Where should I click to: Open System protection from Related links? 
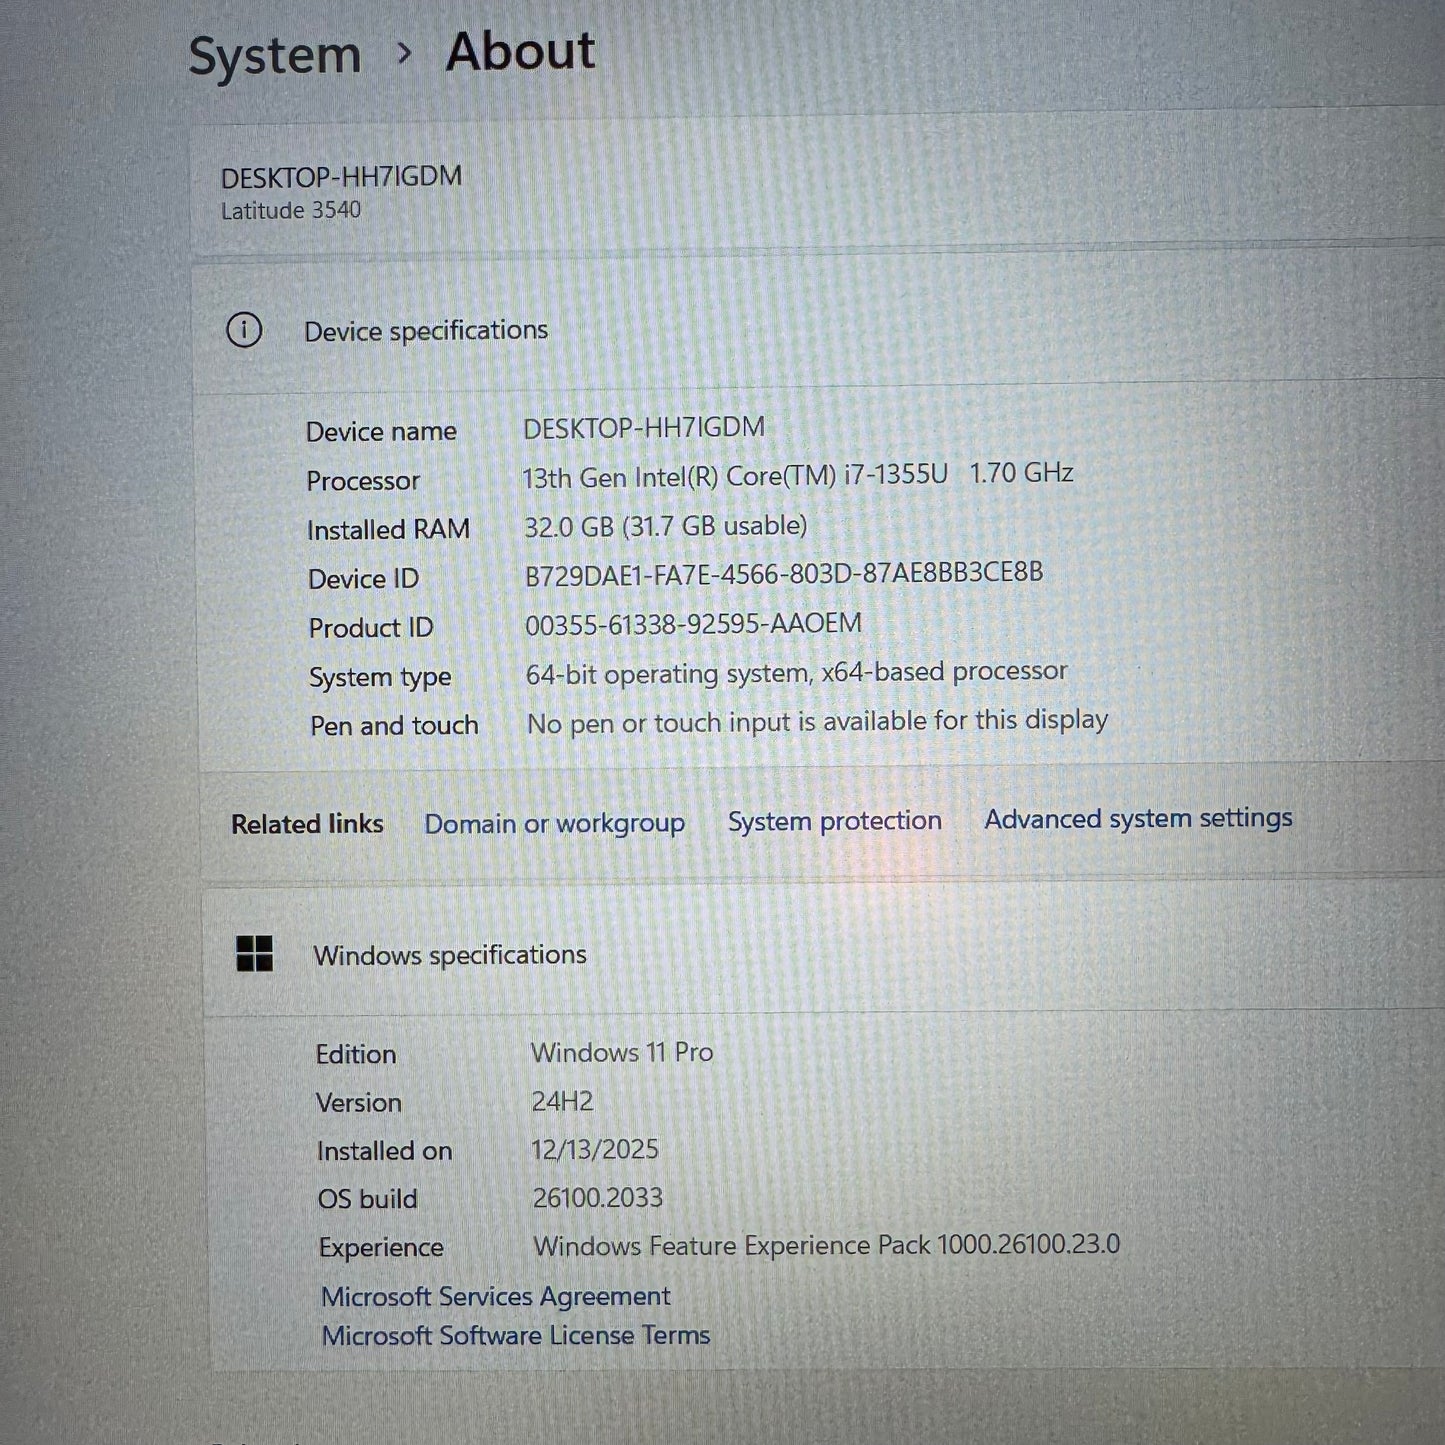833,821
